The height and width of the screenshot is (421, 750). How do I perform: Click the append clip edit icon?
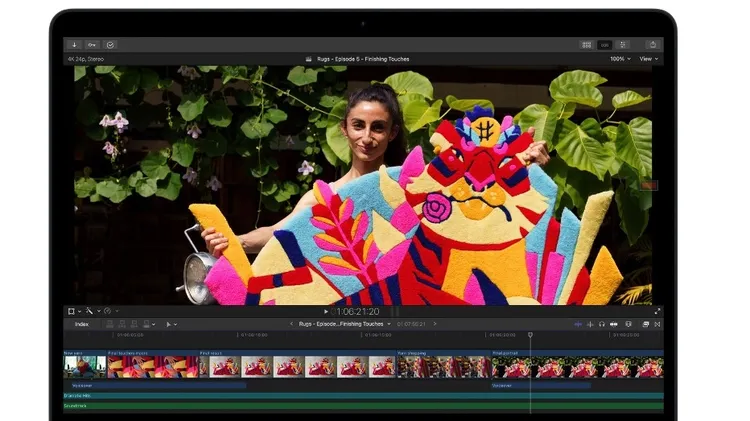(134, 324)
